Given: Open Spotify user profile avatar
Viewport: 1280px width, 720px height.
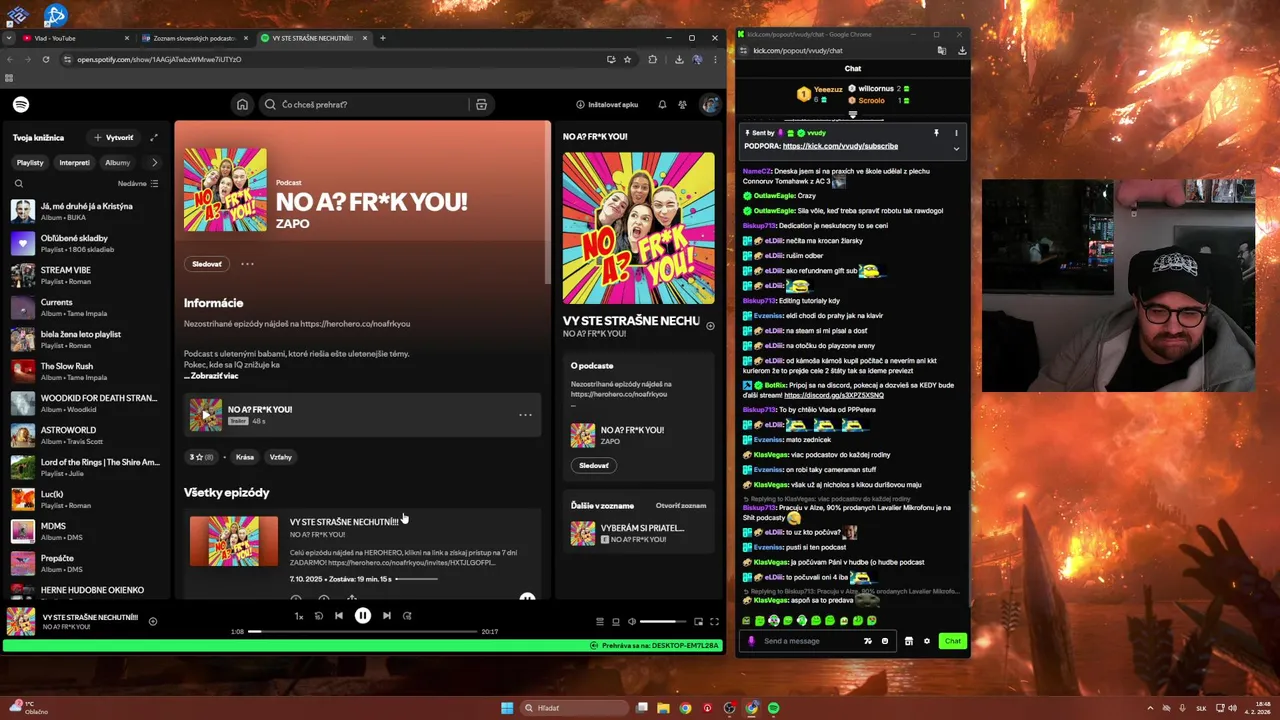Looking at the screenshot, I should [710, 104].
